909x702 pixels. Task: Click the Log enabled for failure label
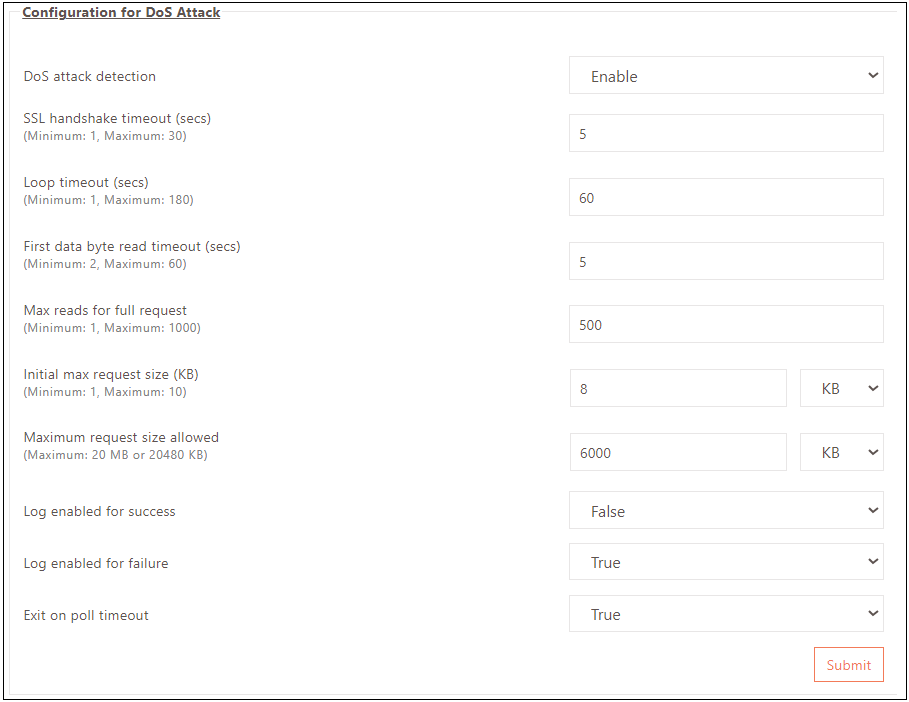point(96,563)
